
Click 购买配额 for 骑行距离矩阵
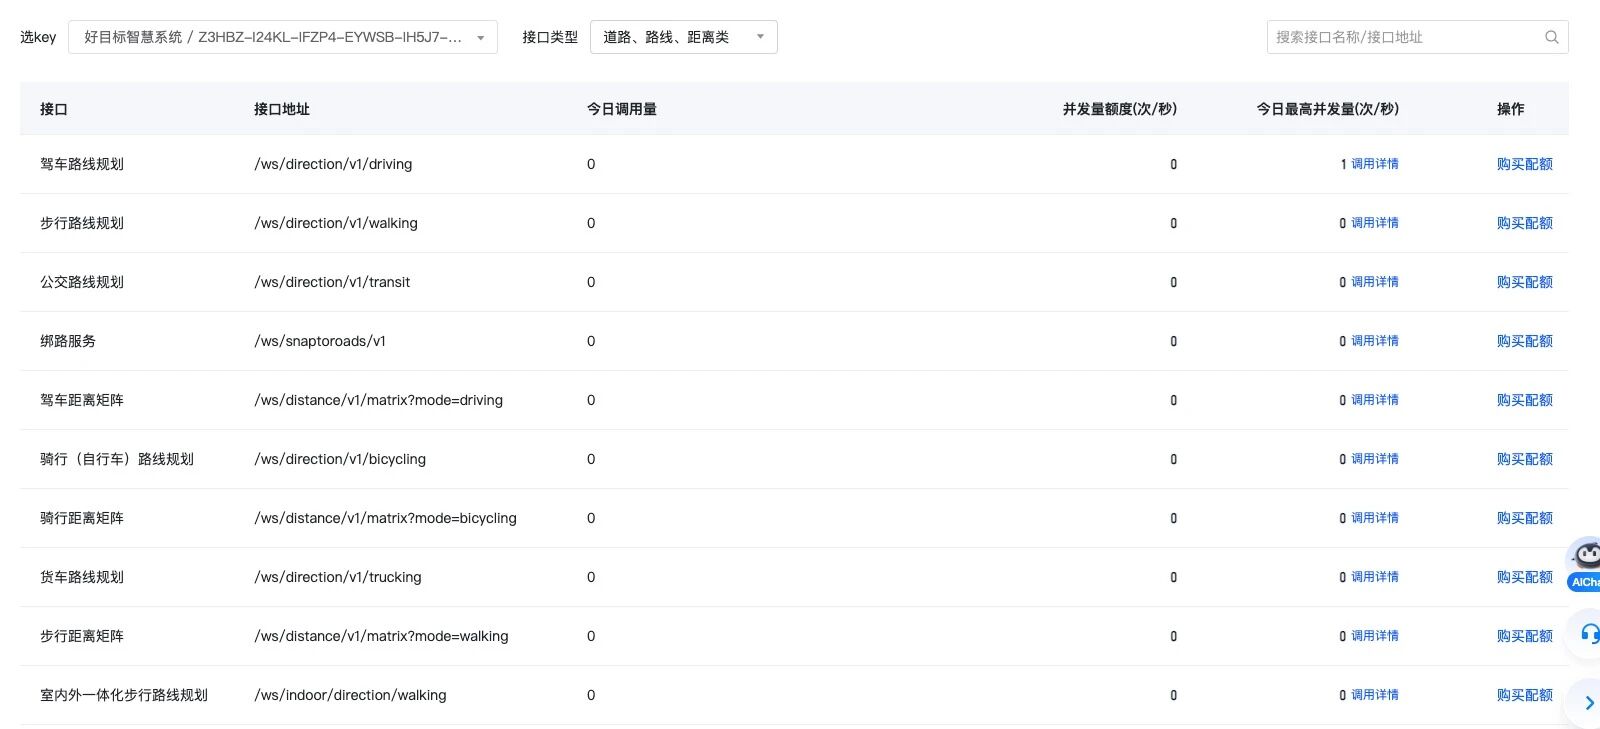point(1525,518)
